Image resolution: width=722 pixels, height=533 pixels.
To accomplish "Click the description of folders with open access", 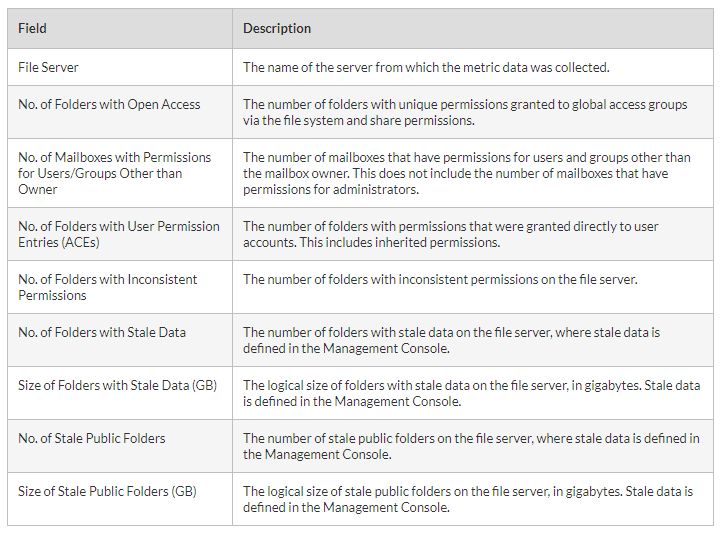I will coord(464,112).
